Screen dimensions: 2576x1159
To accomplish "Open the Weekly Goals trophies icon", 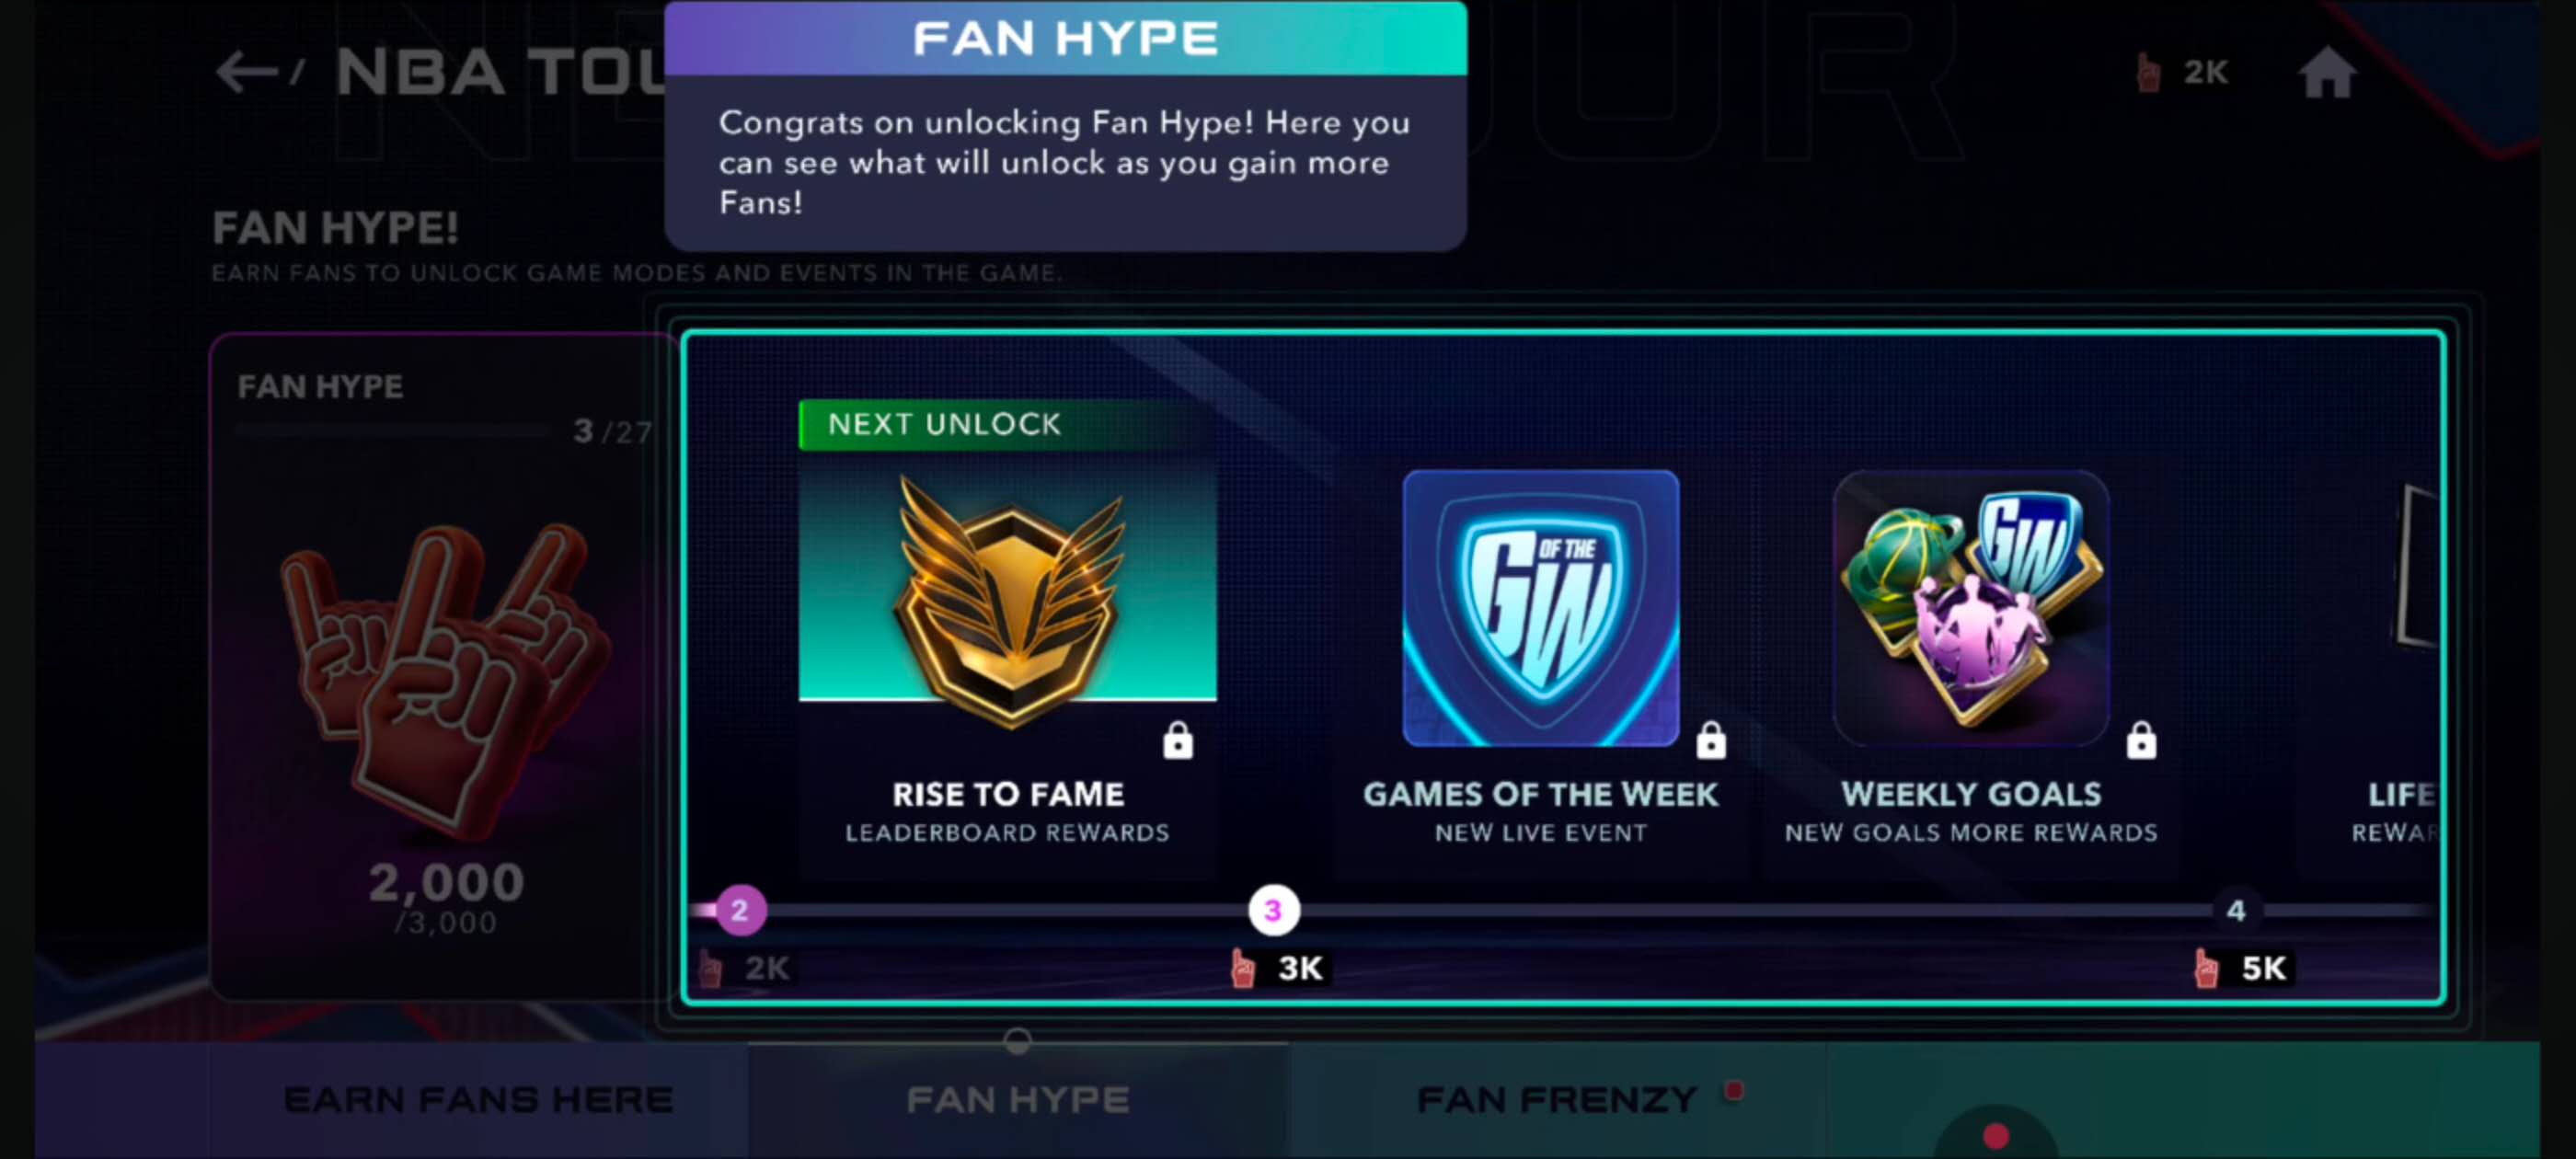I will coord(1971,608).
